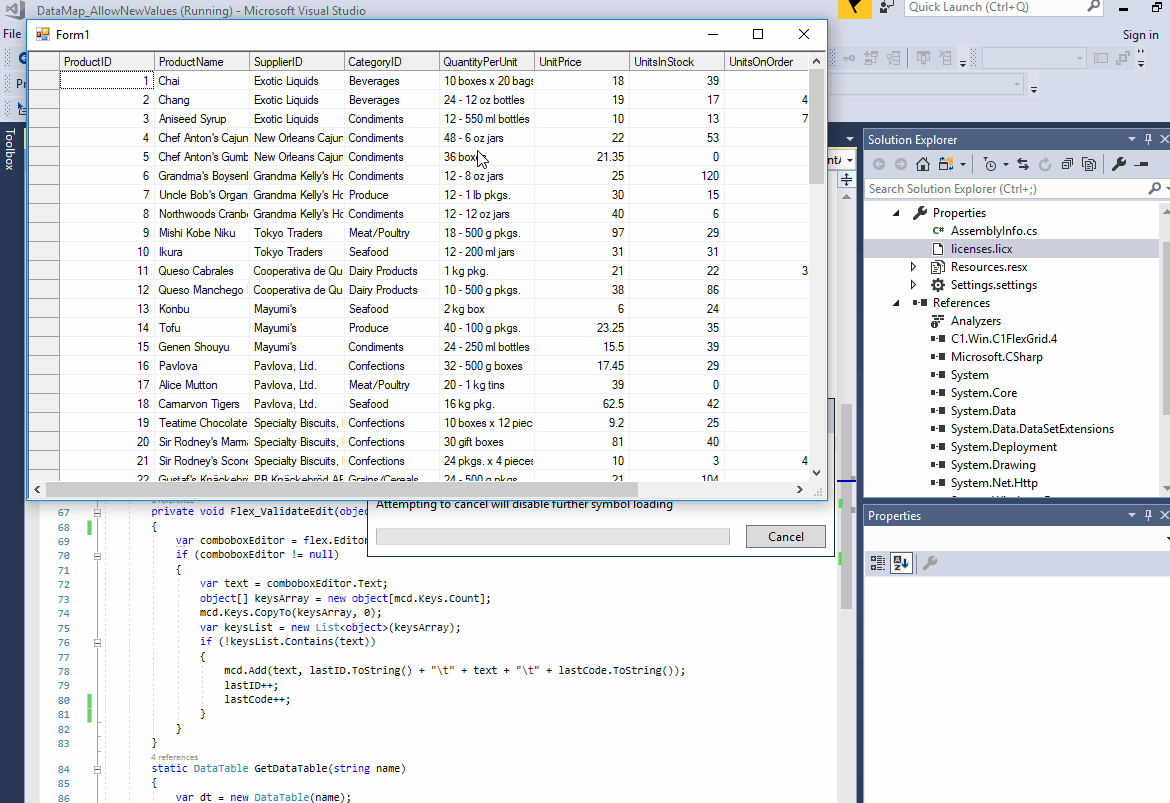The height and width of the screenshot is (803, 1170).
Task: Sort grid by UnitsInStock column header
Action: click(x=677, y=61)
